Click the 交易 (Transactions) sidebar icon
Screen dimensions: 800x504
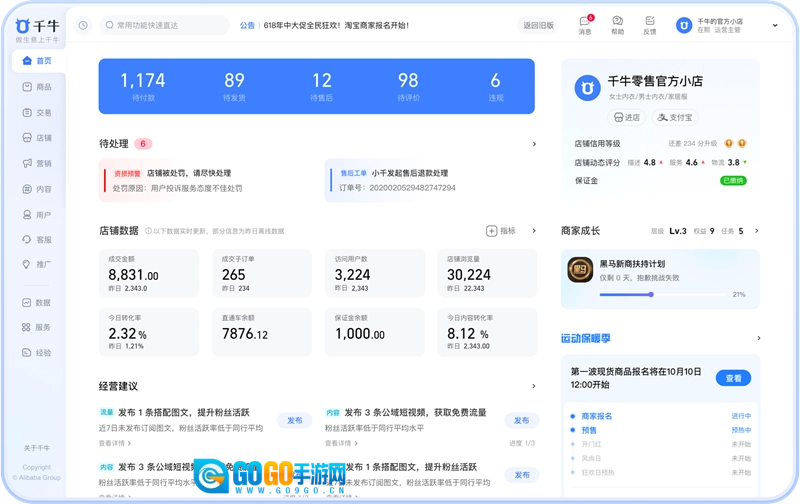(28, 113)
